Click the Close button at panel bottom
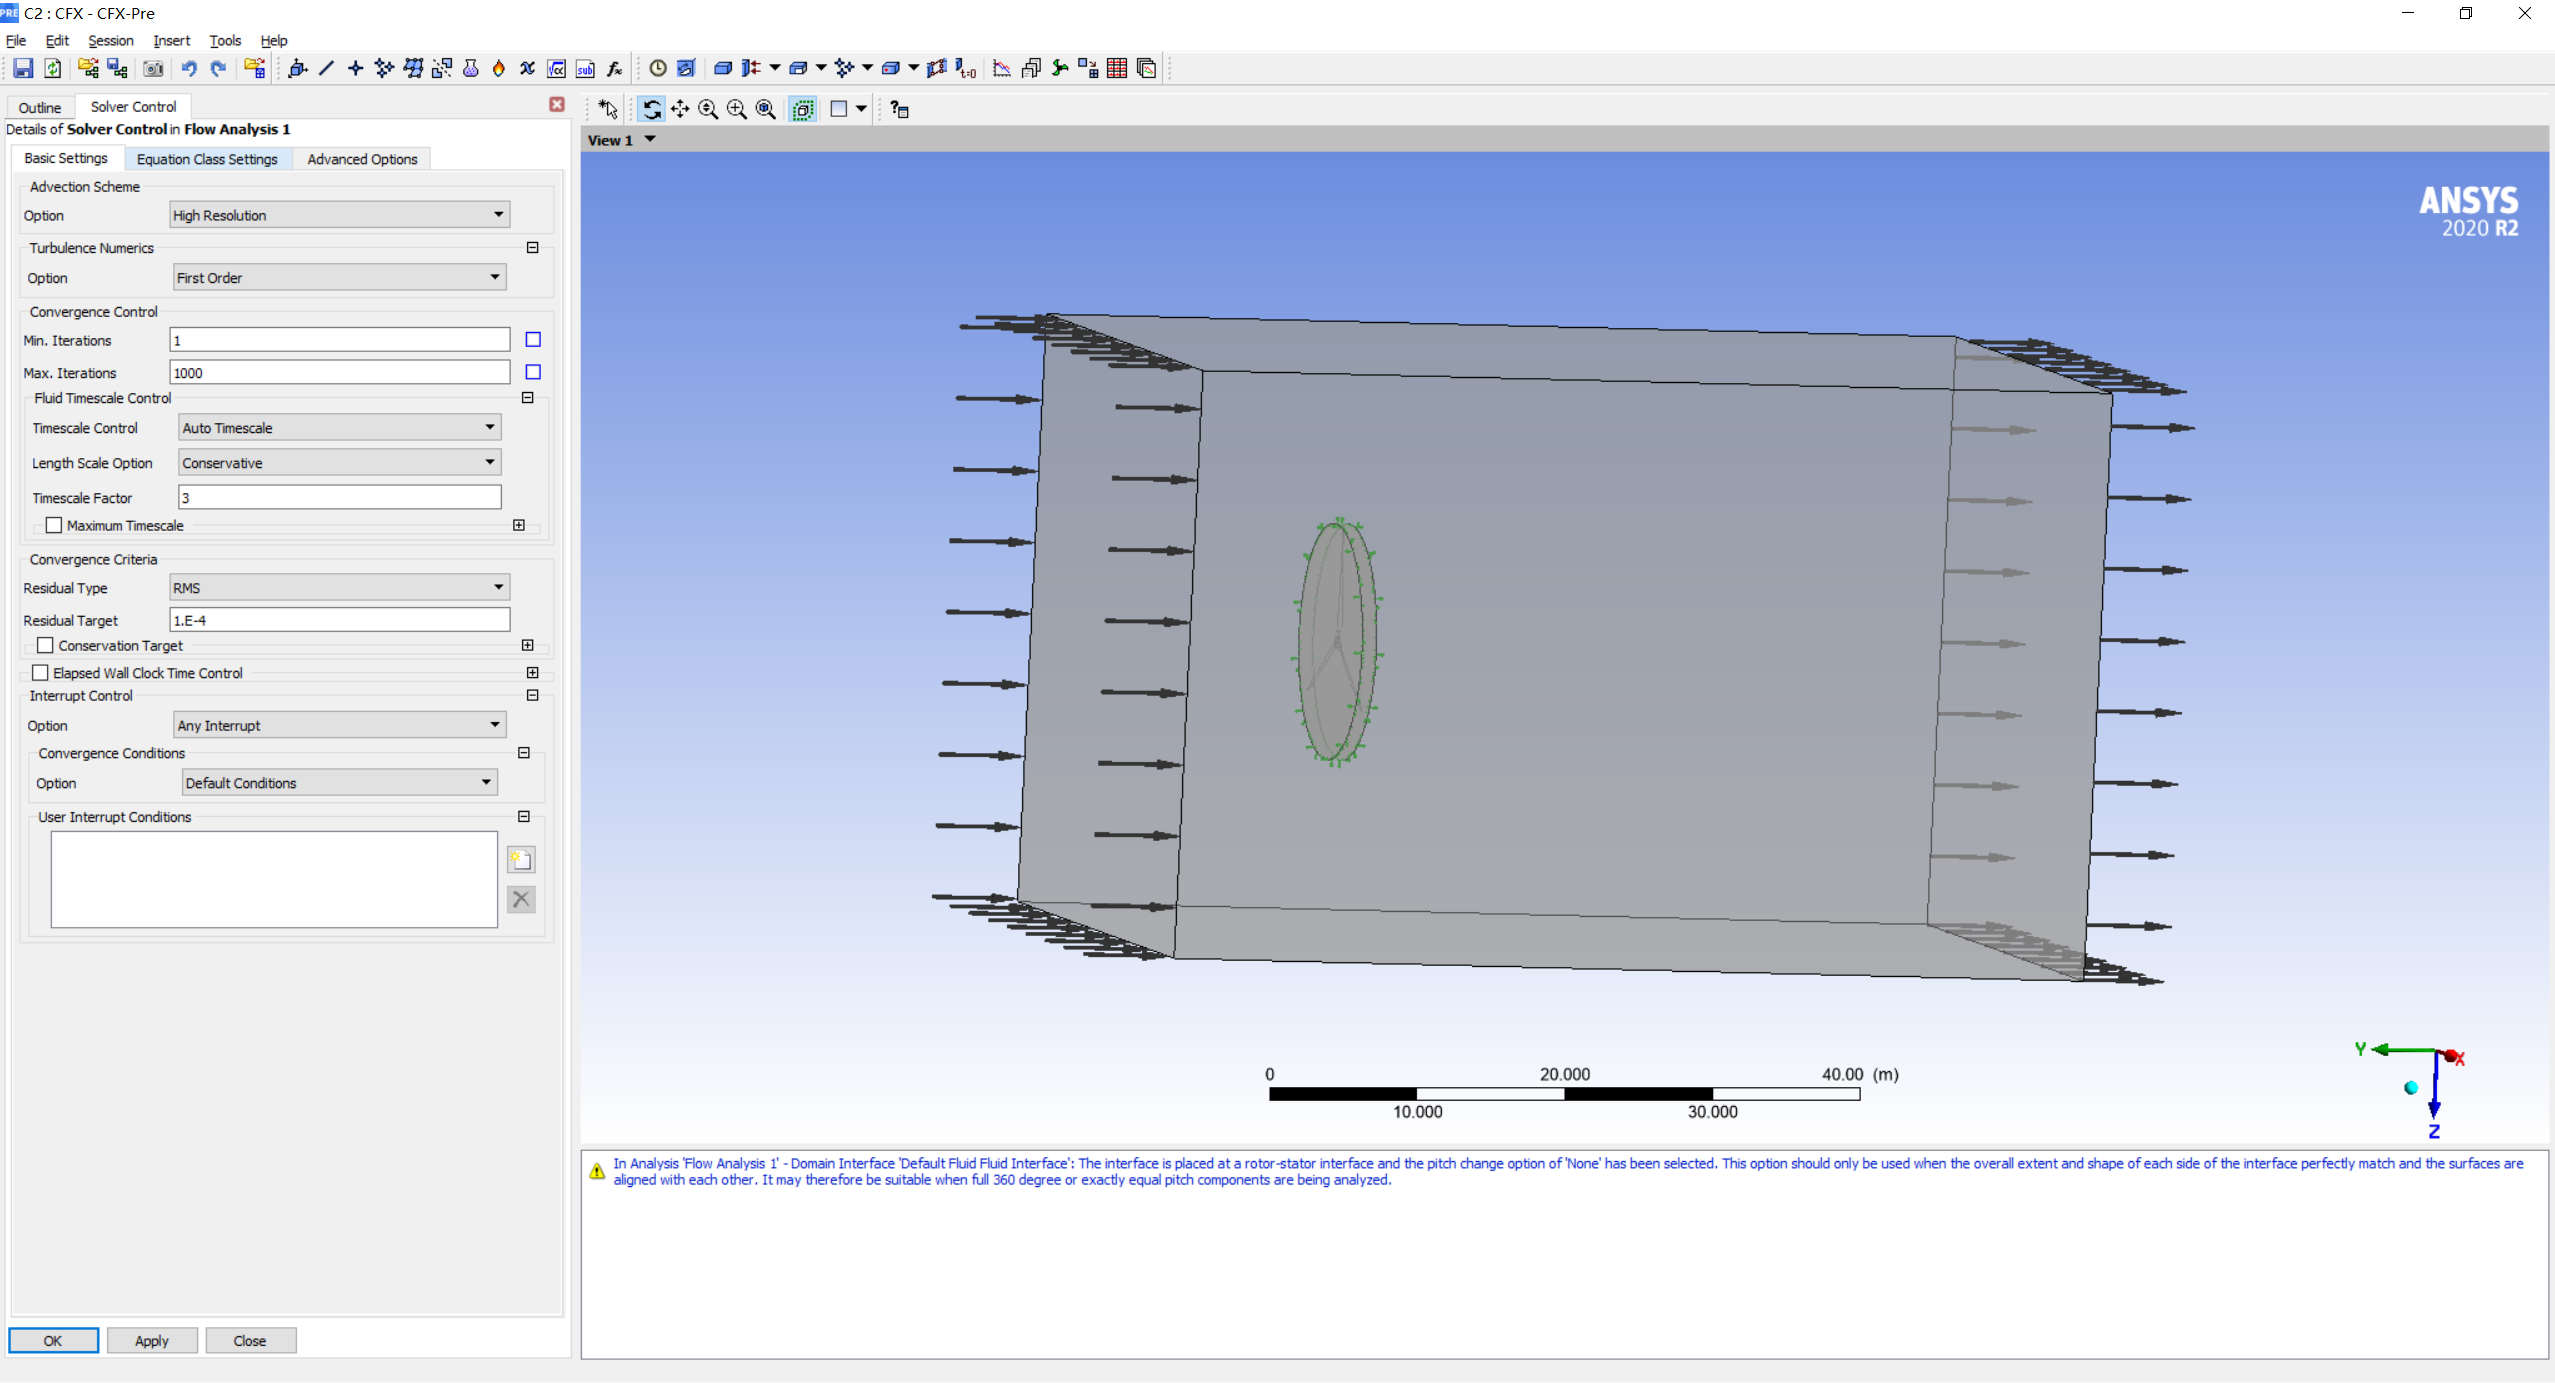This screenshot has width=2555, height=1383. tap(250, 1340)
